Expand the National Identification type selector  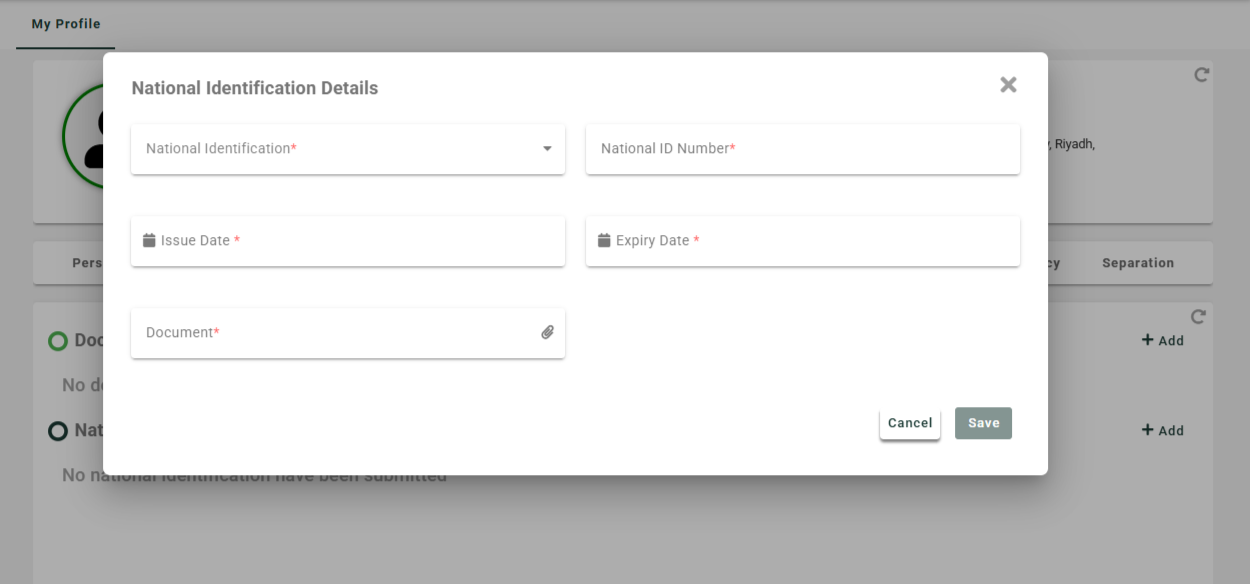pos(340,149)
